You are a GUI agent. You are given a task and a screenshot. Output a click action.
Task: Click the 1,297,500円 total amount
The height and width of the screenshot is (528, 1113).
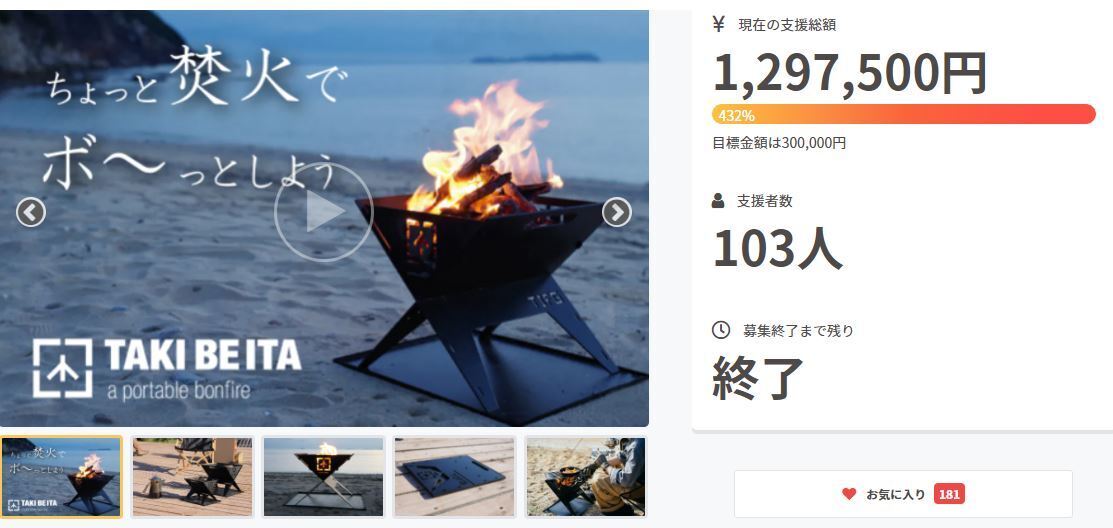pos(850,73)
